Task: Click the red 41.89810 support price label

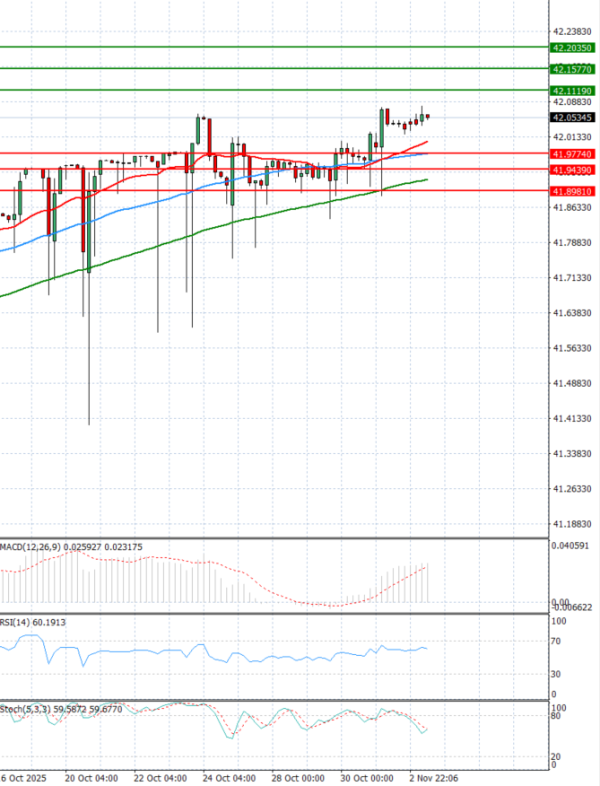Action: [x=572, y=190]
